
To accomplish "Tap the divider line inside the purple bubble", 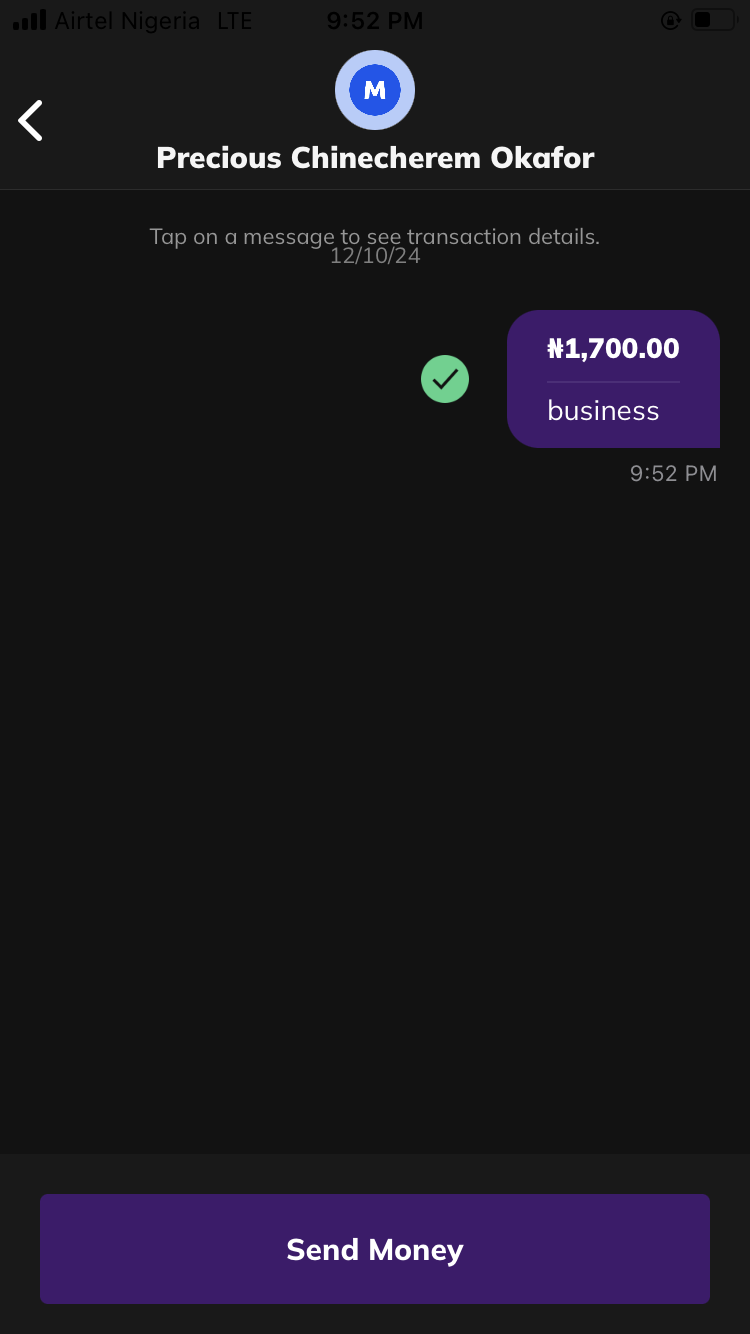I will pyautogui.click(x=613, y=382).
